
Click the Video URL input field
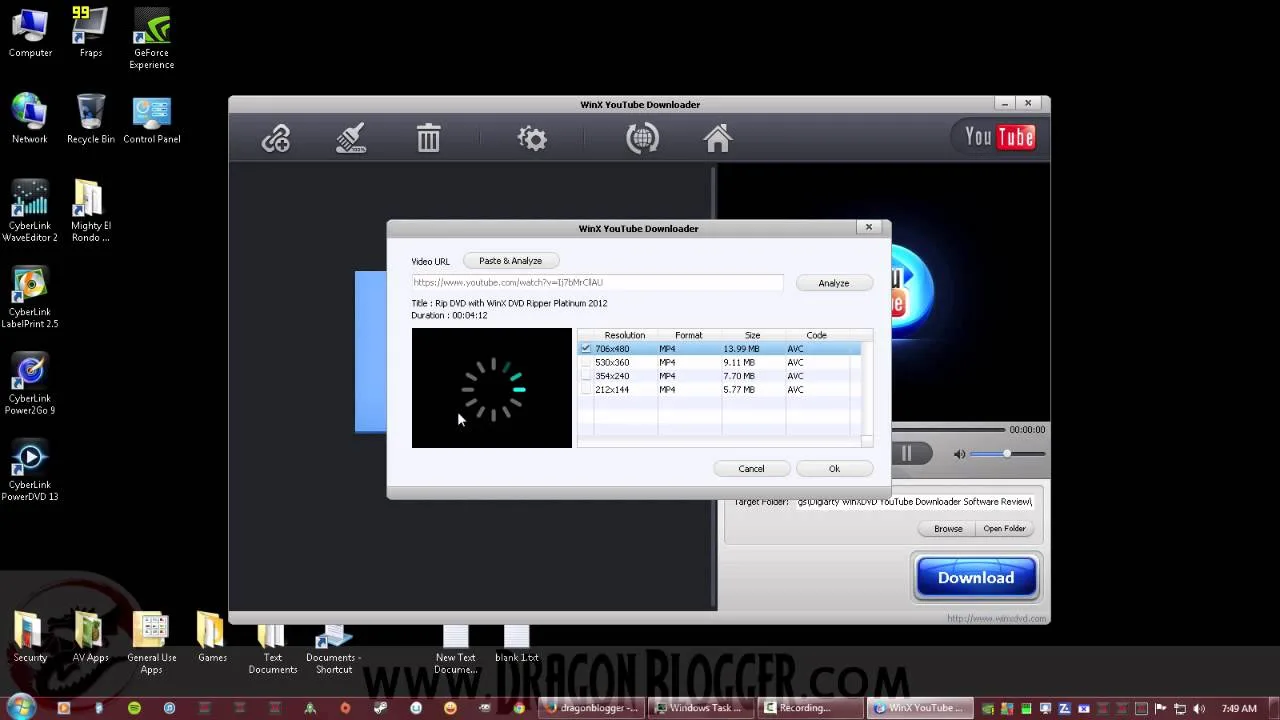pos(597,283)
